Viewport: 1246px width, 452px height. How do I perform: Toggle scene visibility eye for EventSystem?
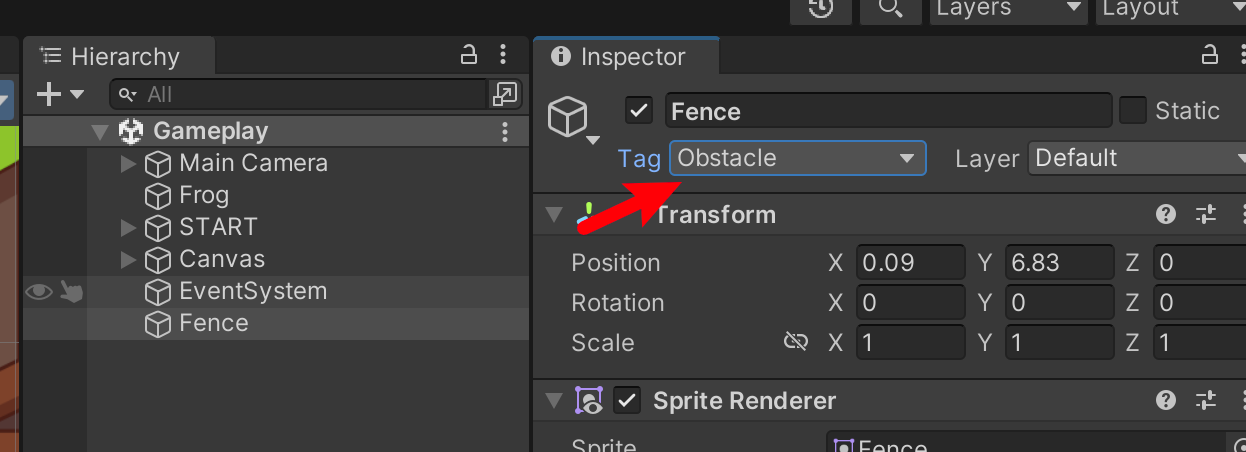coord(39,291)
